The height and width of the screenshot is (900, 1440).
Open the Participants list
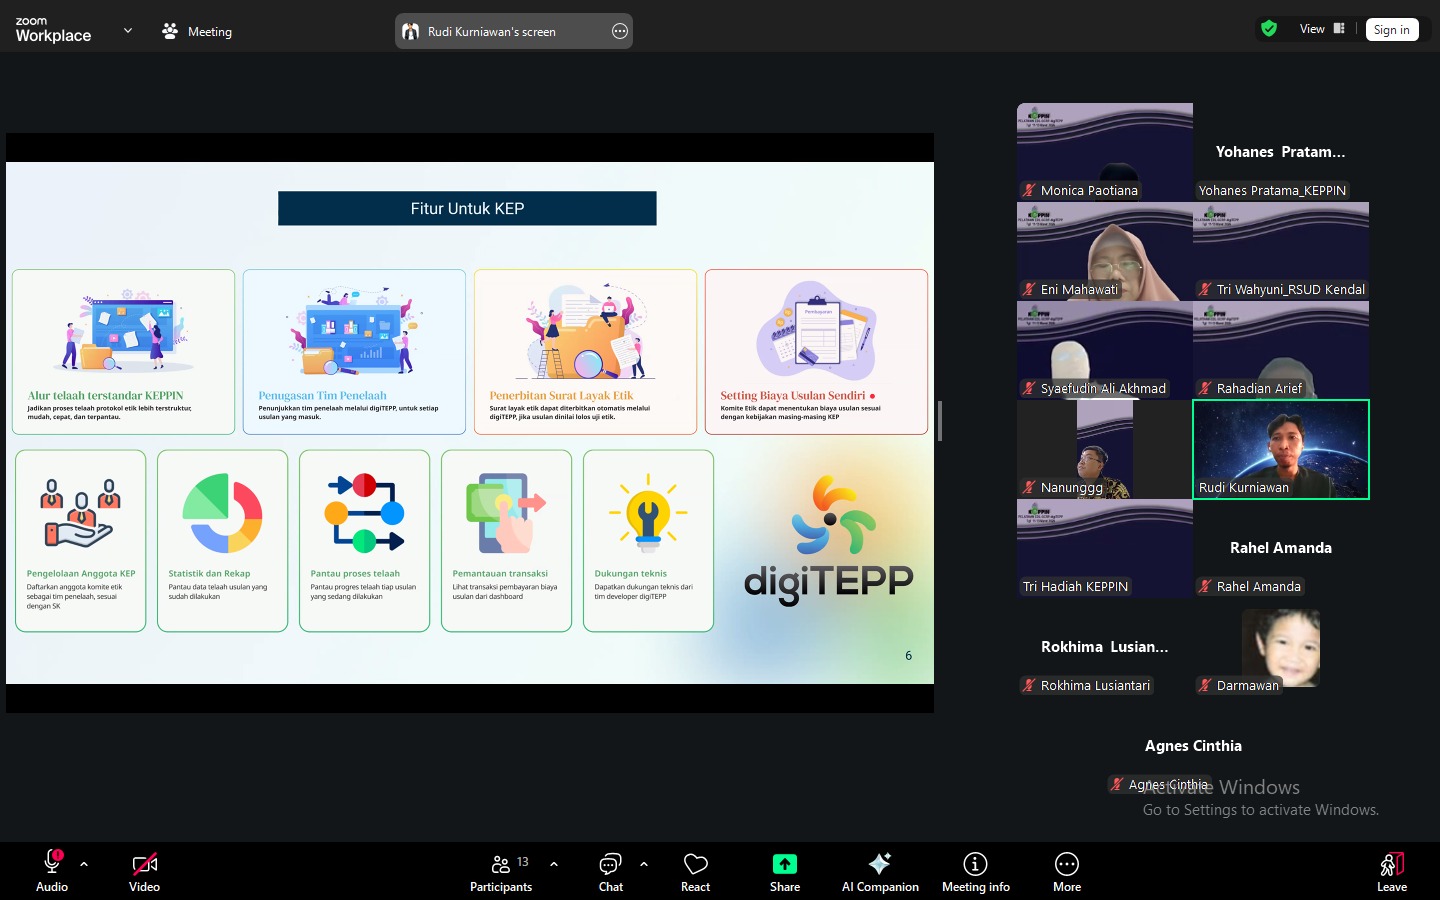[502, 871]
